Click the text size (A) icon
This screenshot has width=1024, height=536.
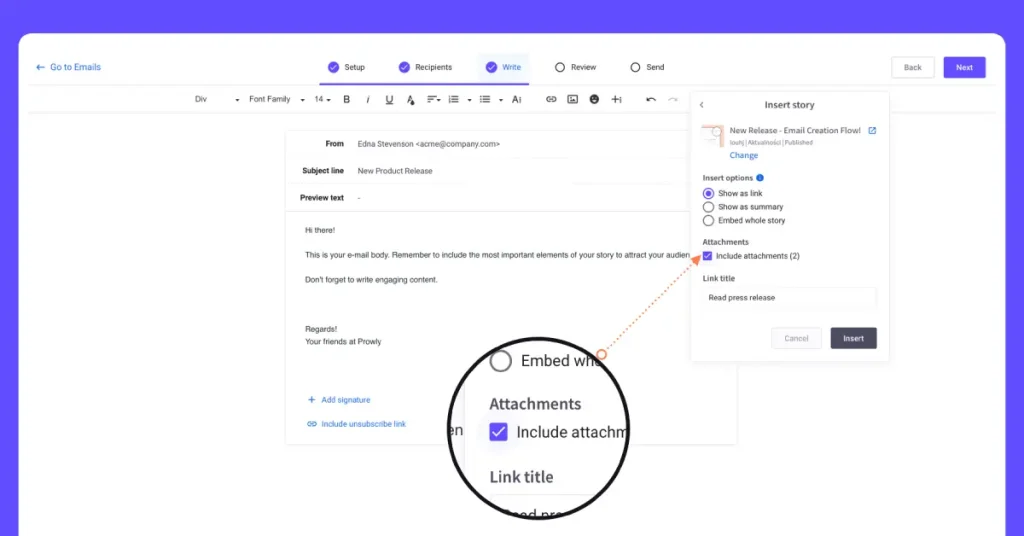pos(517,99)
